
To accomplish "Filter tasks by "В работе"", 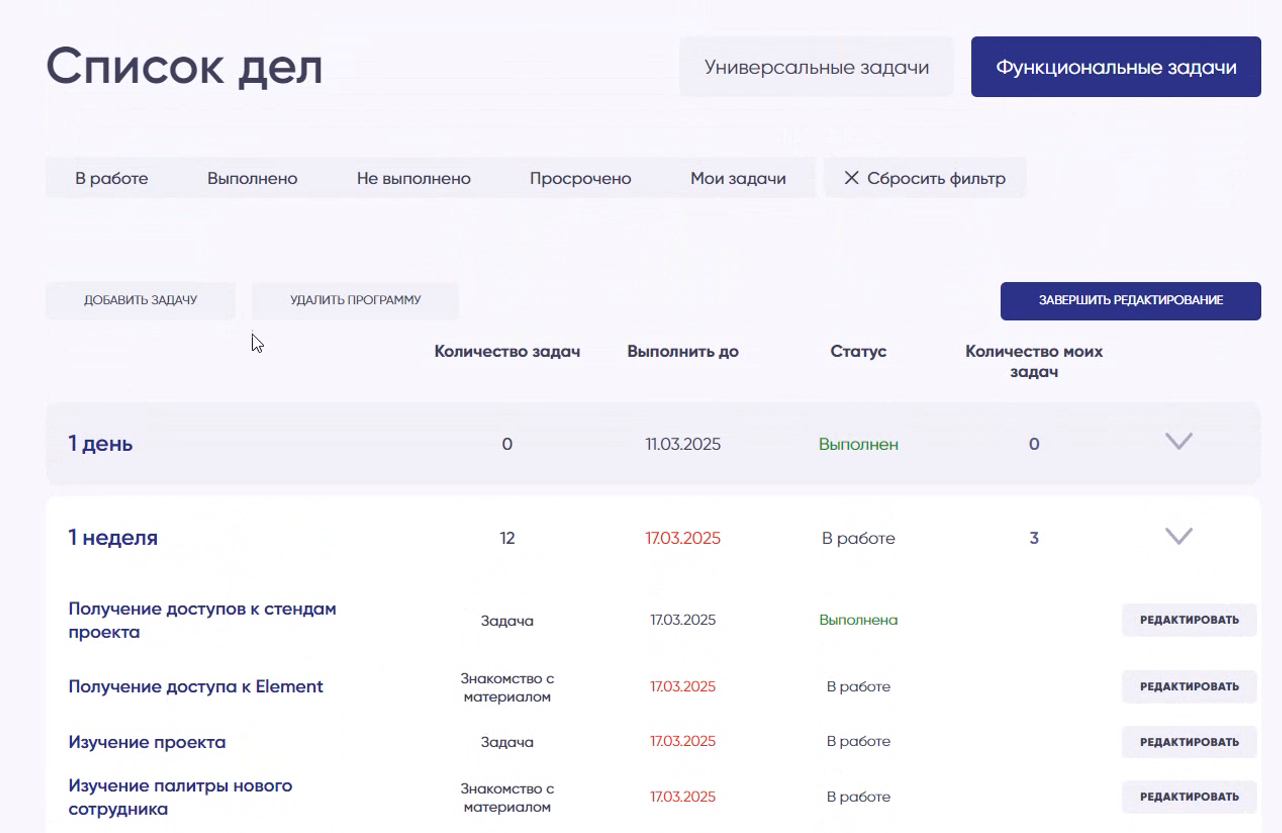I will pyautogui.click(x=112, y=178).
